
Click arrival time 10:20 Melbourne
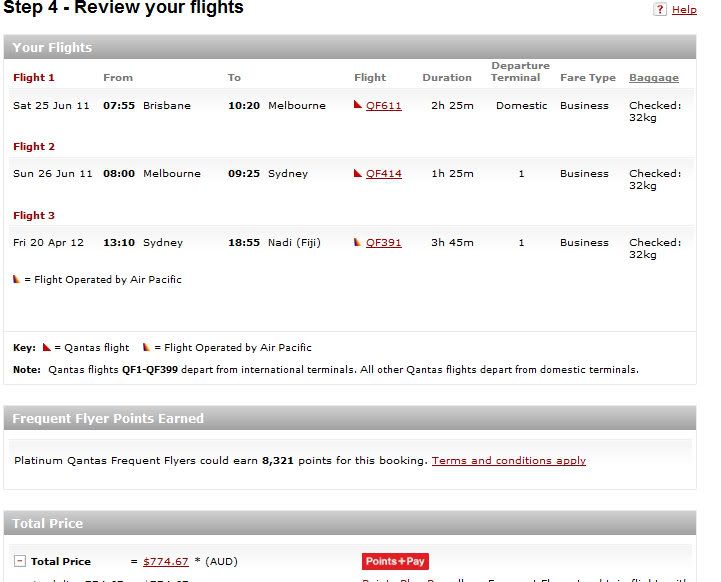click(277, 106)
